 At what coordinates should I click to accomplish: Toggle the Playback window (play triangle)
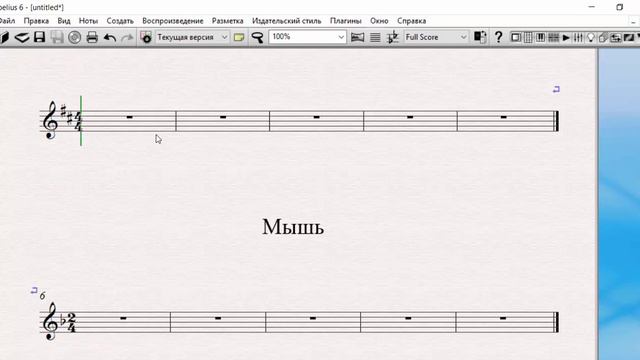click(x=566, y=38)
